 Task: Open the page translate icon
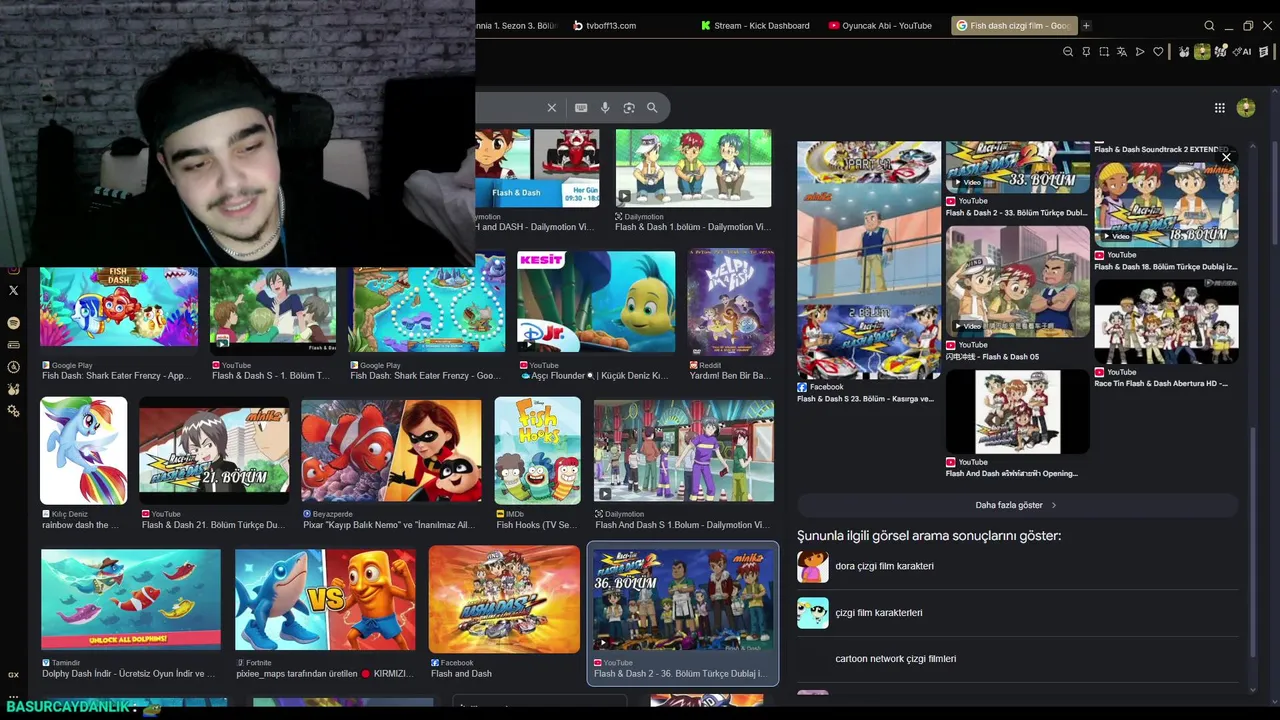click(1122, 52)
